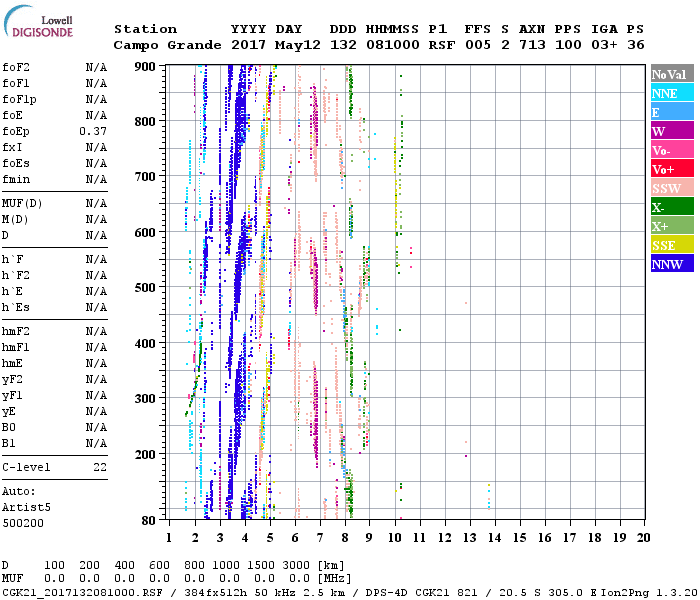Click the 3000 km distance column header
Viewport: 700px width, 600px height.
[296, 566]
